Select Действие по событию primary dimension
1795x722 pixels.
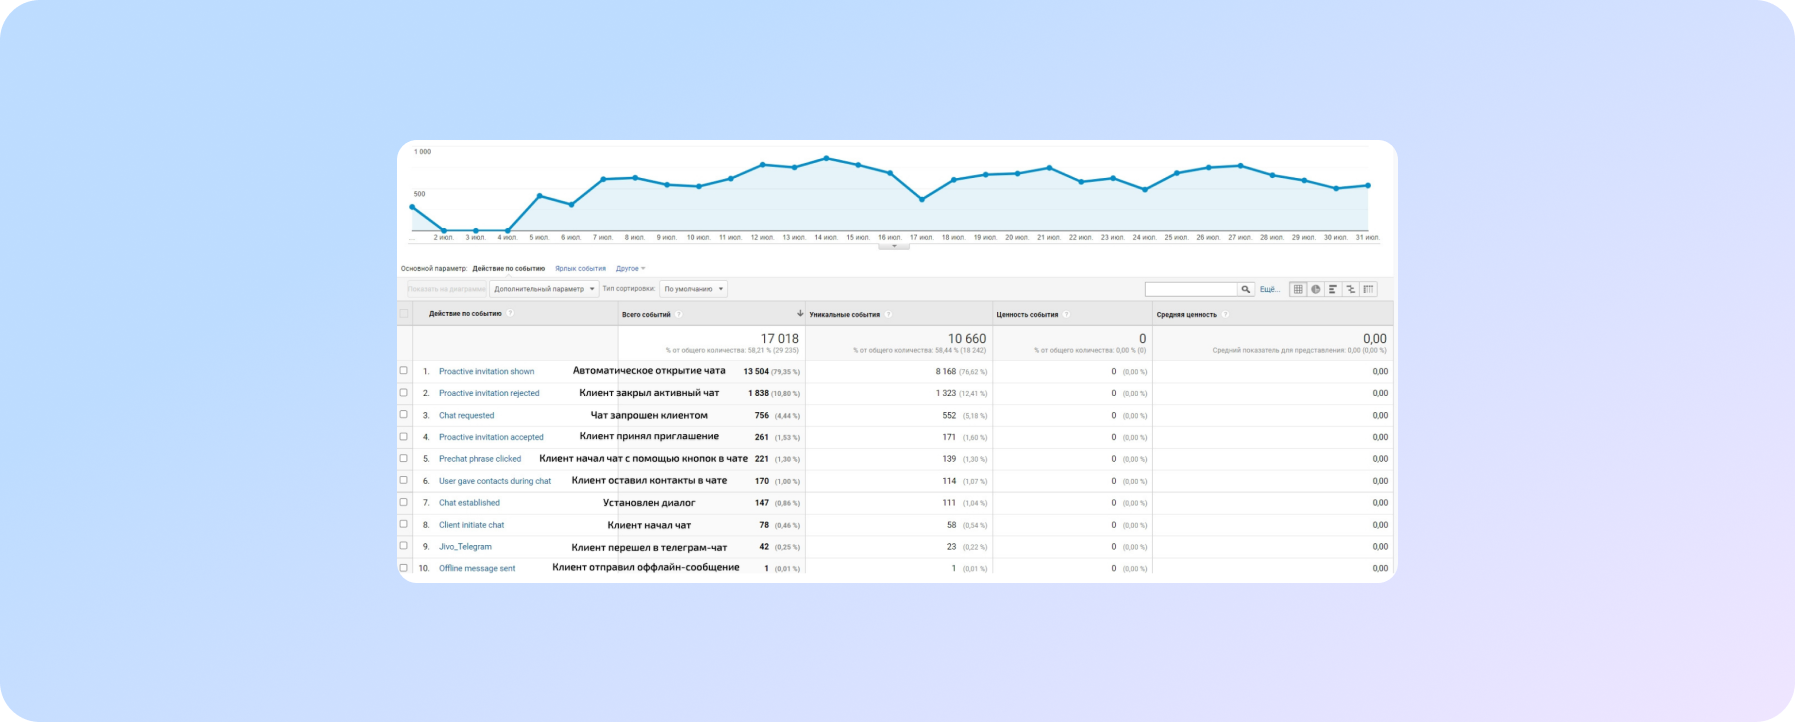(508, 268)
